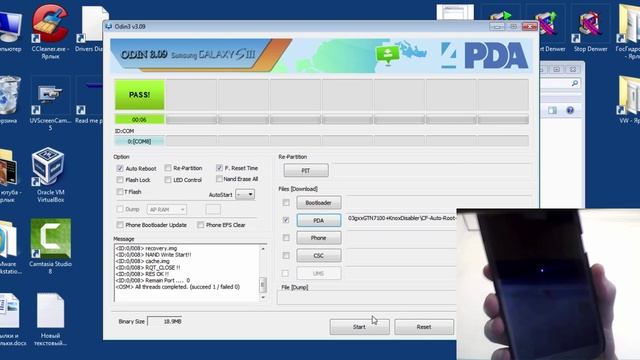Click the PIT button
This screenshot has width=640, height=360.
click(306, 170)
